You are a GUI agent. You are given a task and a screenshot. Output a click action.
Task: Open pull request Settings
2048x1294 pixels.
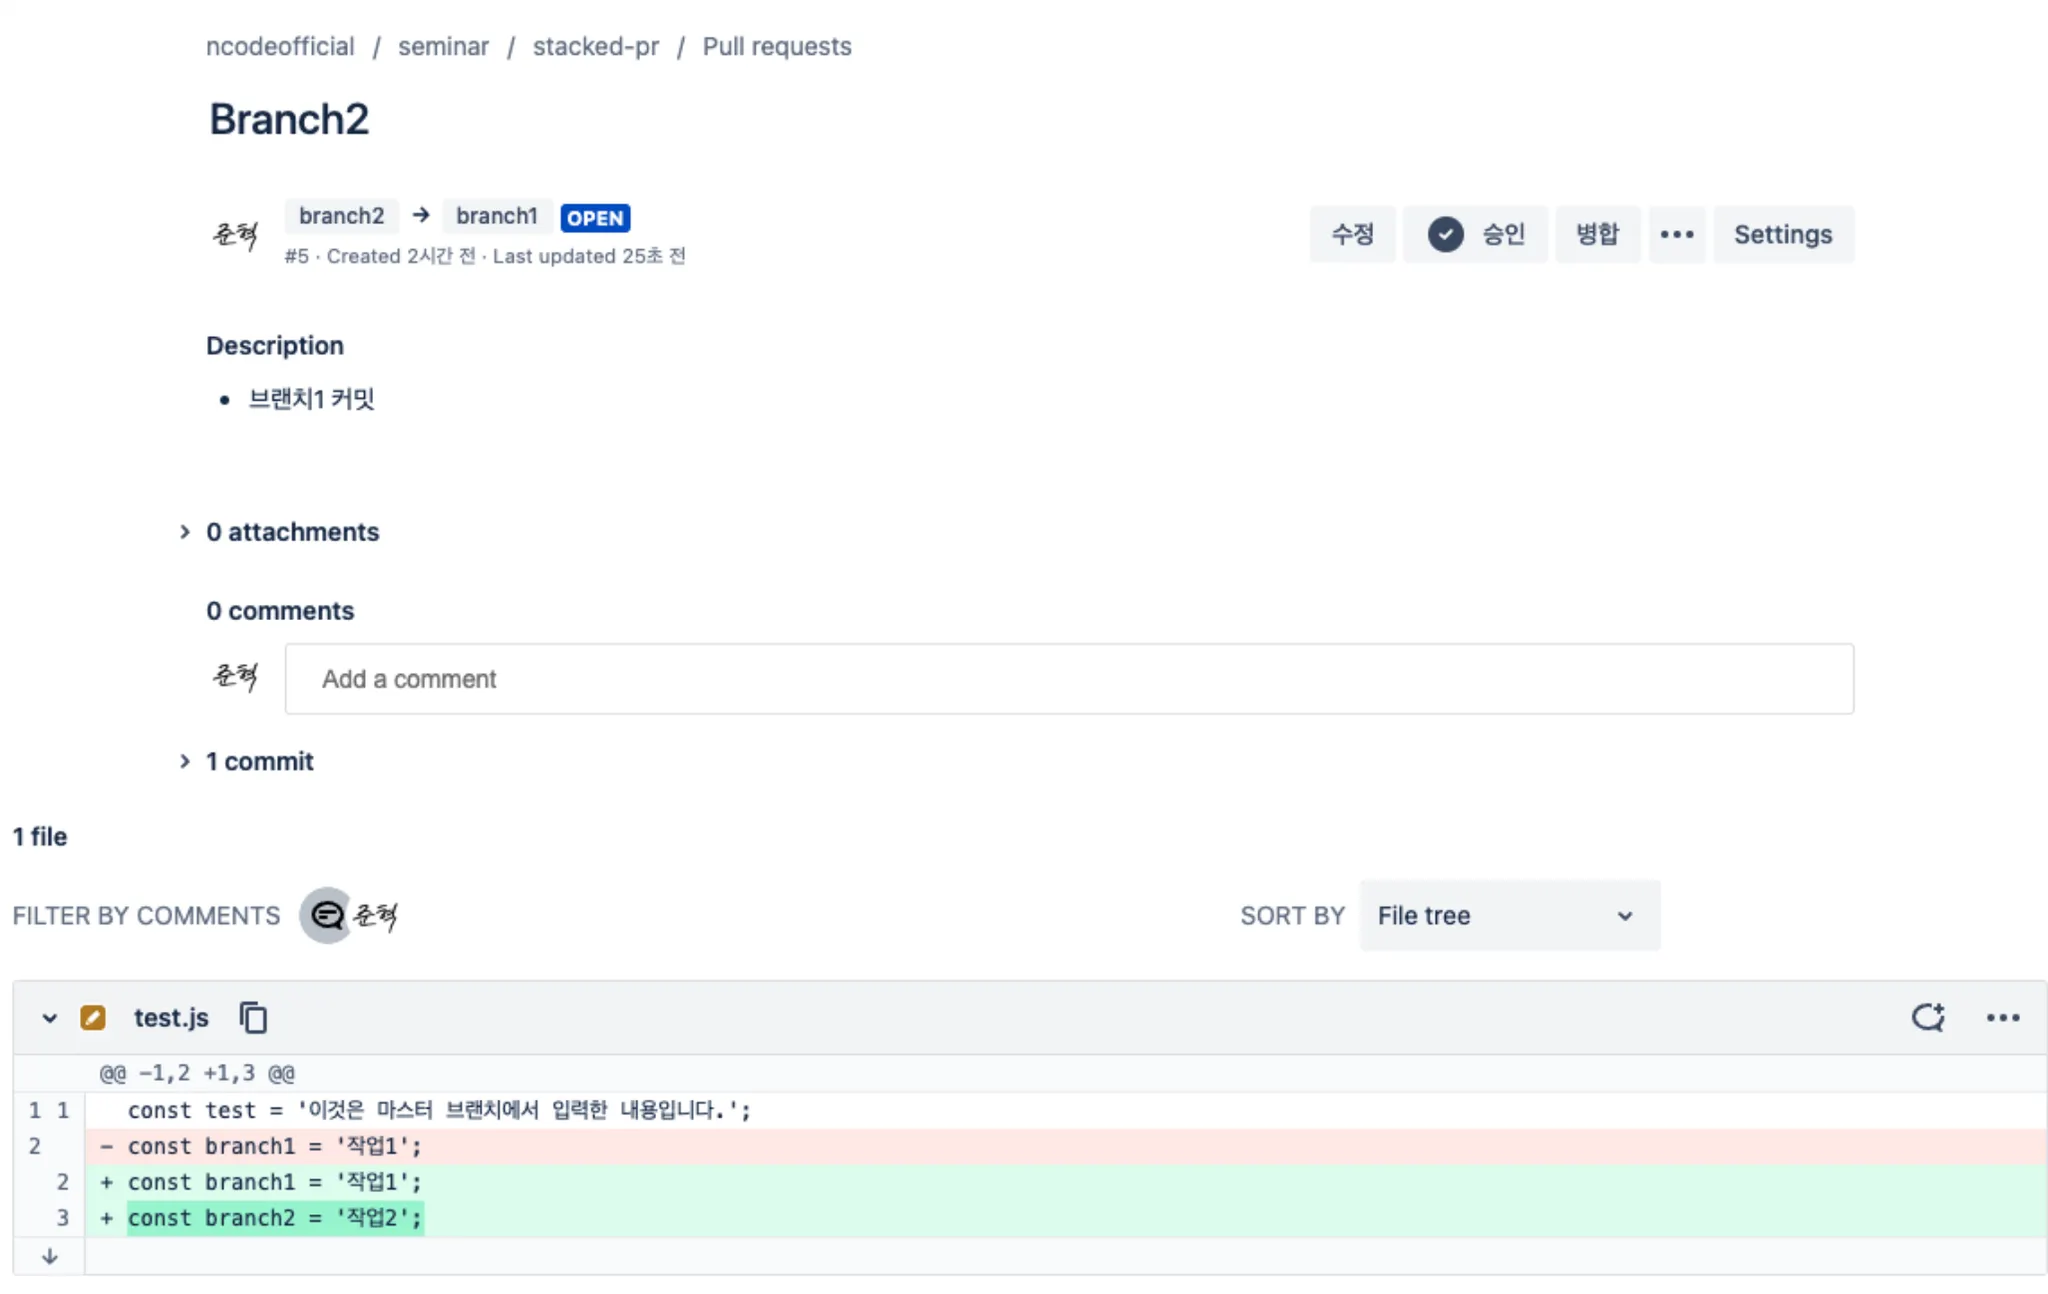(x=1782, y=234)
